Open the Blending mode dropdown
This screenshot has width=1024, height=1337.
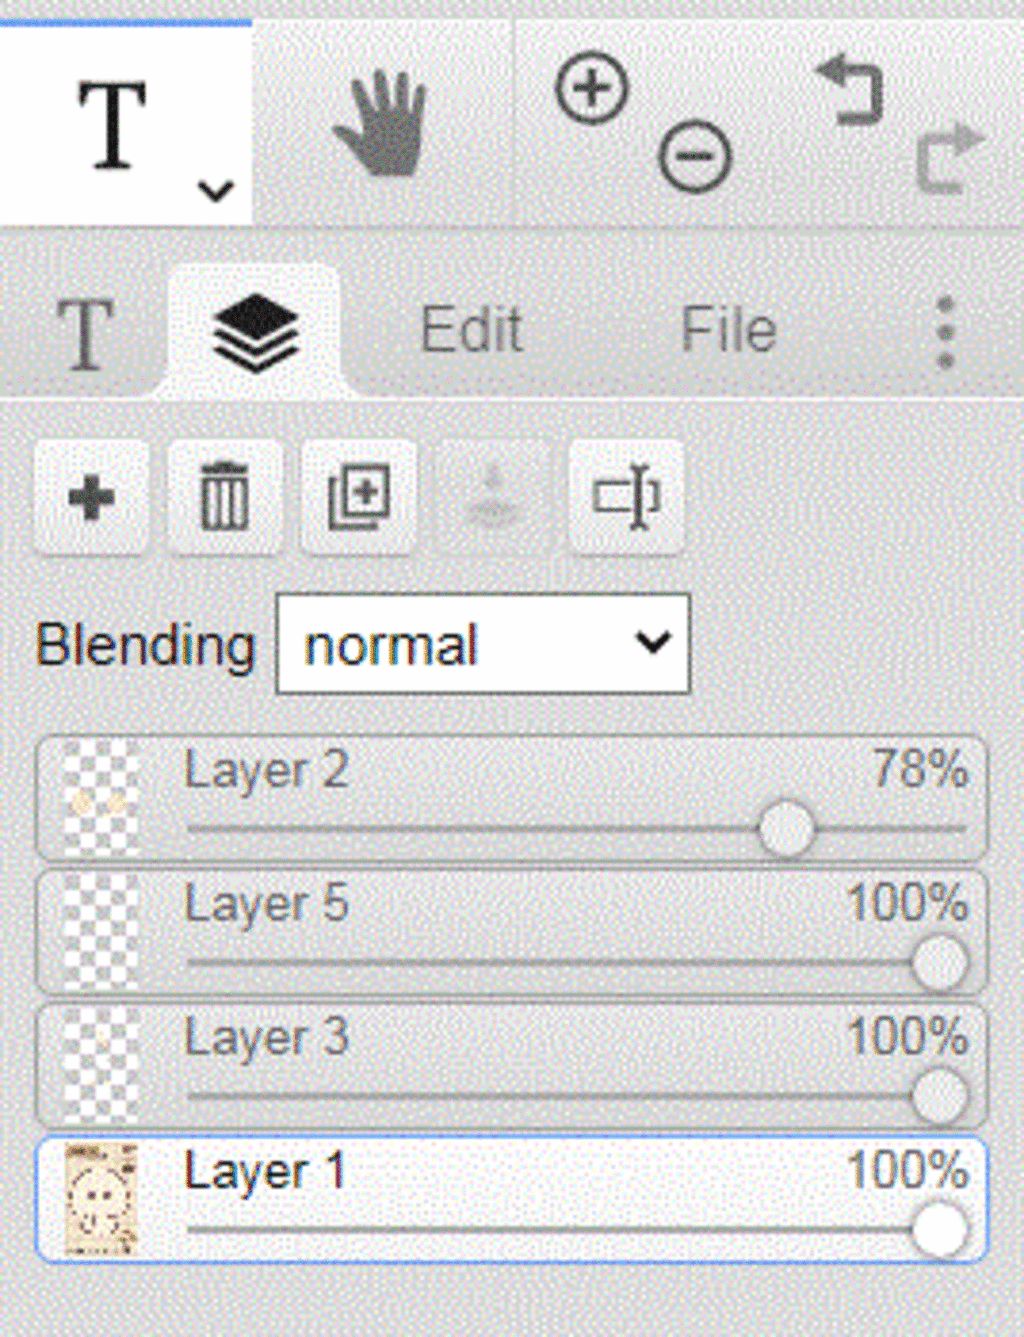(x=483, y=645)
